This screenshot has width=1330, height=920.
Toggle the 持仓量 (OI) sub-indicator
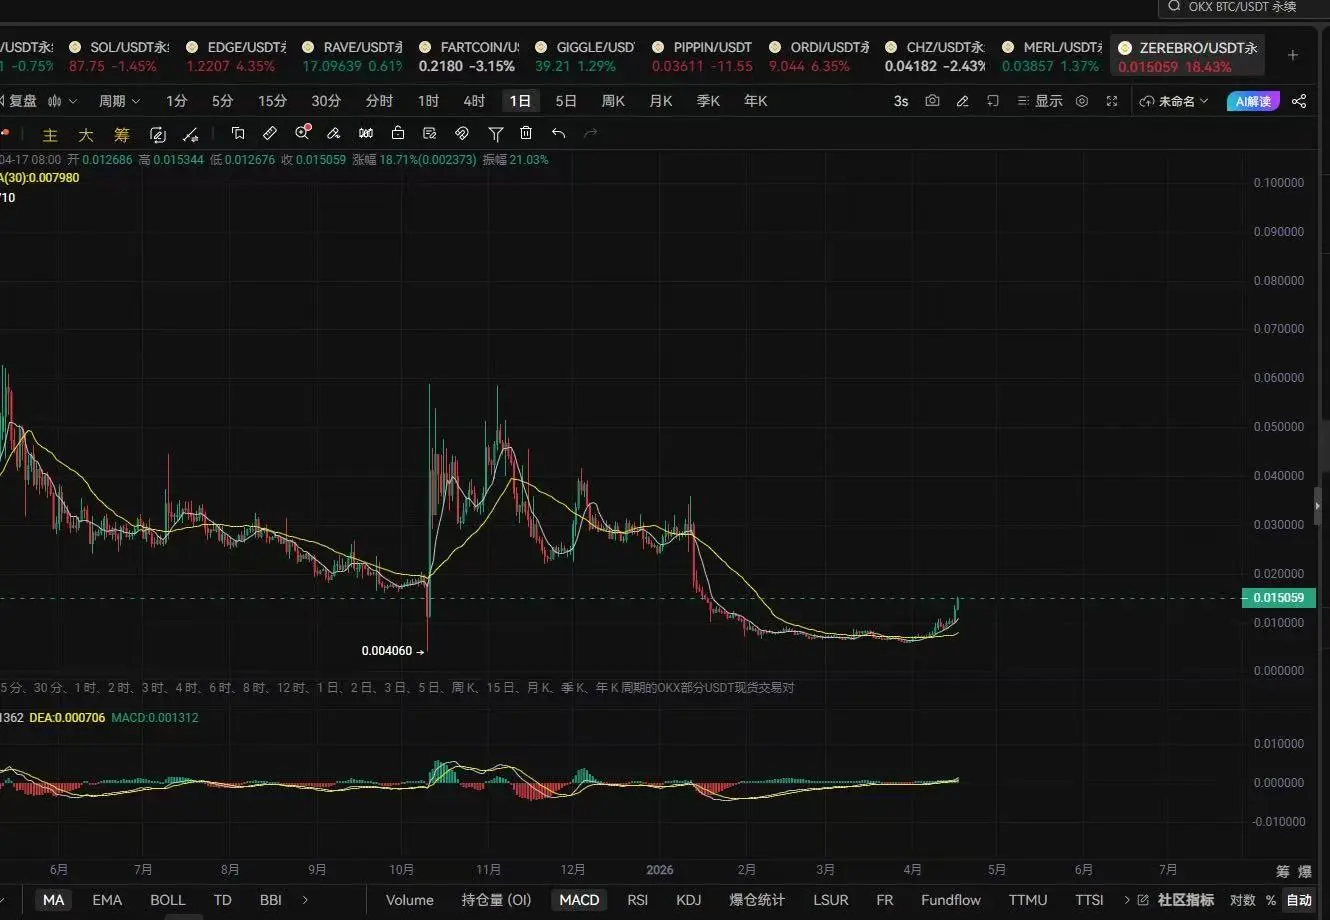click(496, 900)
